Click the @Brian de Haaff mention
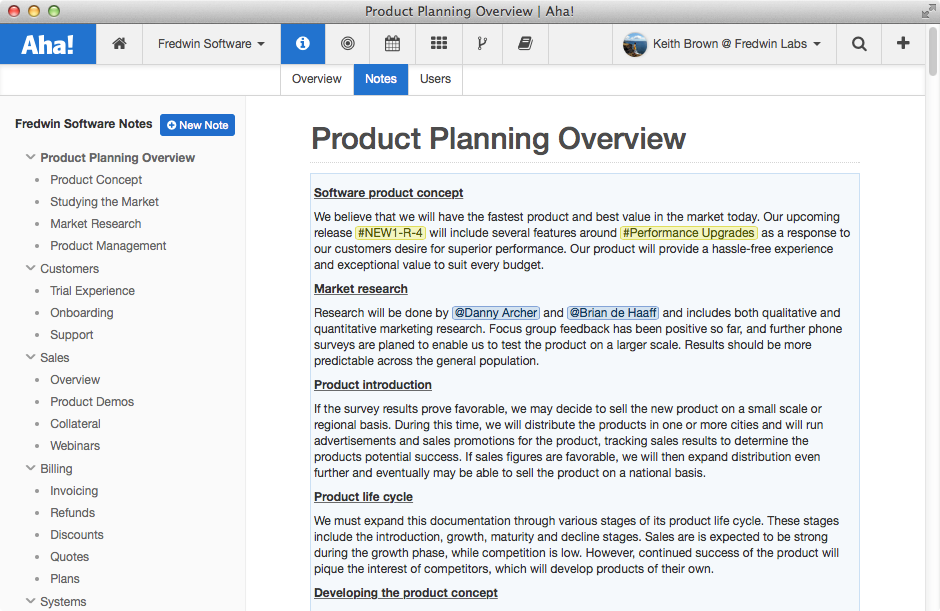Screen dimensions: 940x611 point(613,313)
